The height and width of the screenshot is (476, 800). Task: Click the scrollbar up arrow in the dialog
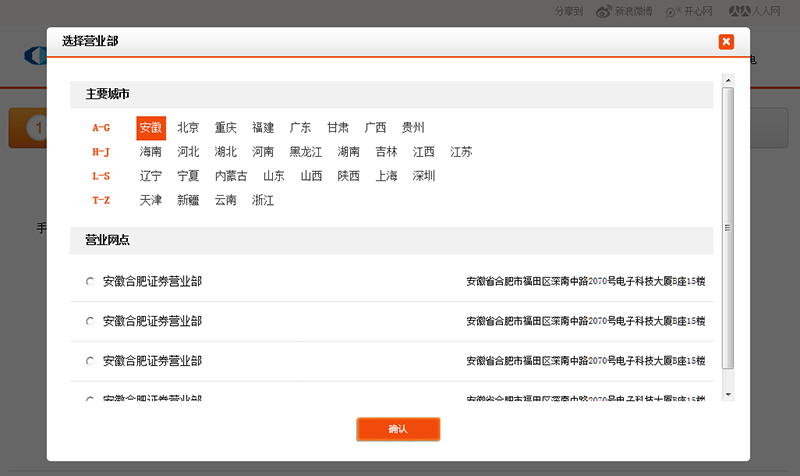click(x=728, y=80)
